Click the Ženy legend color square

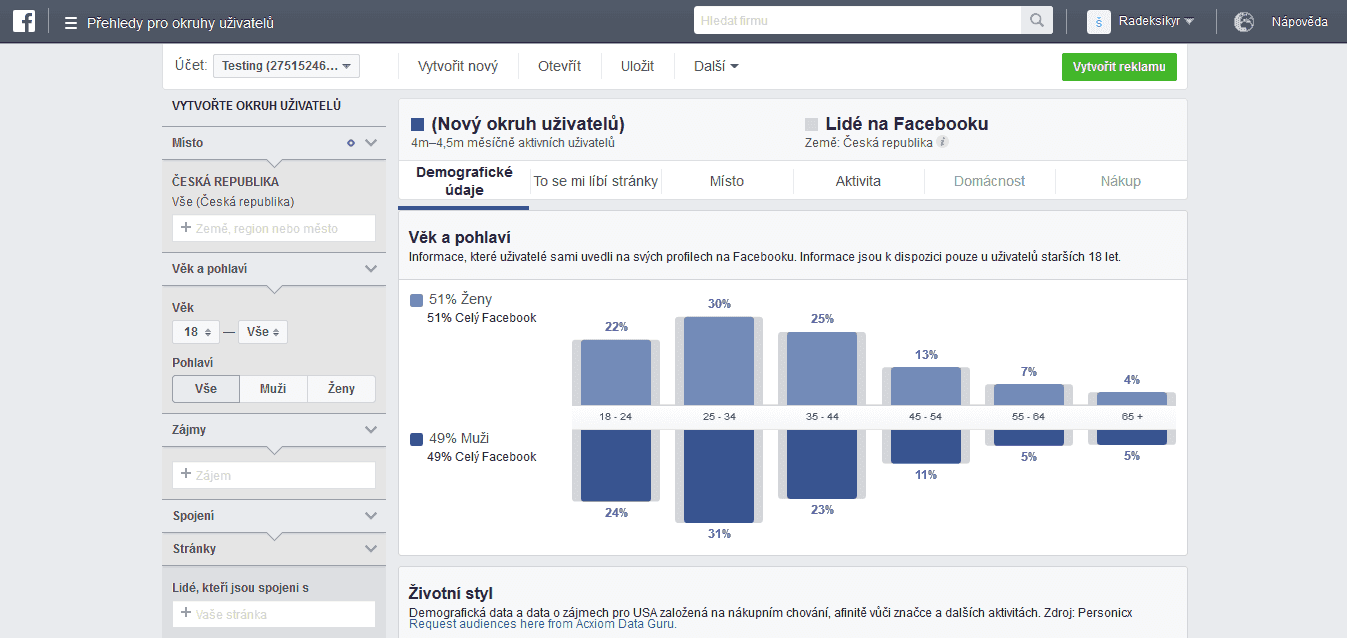[x=416, y=300]
